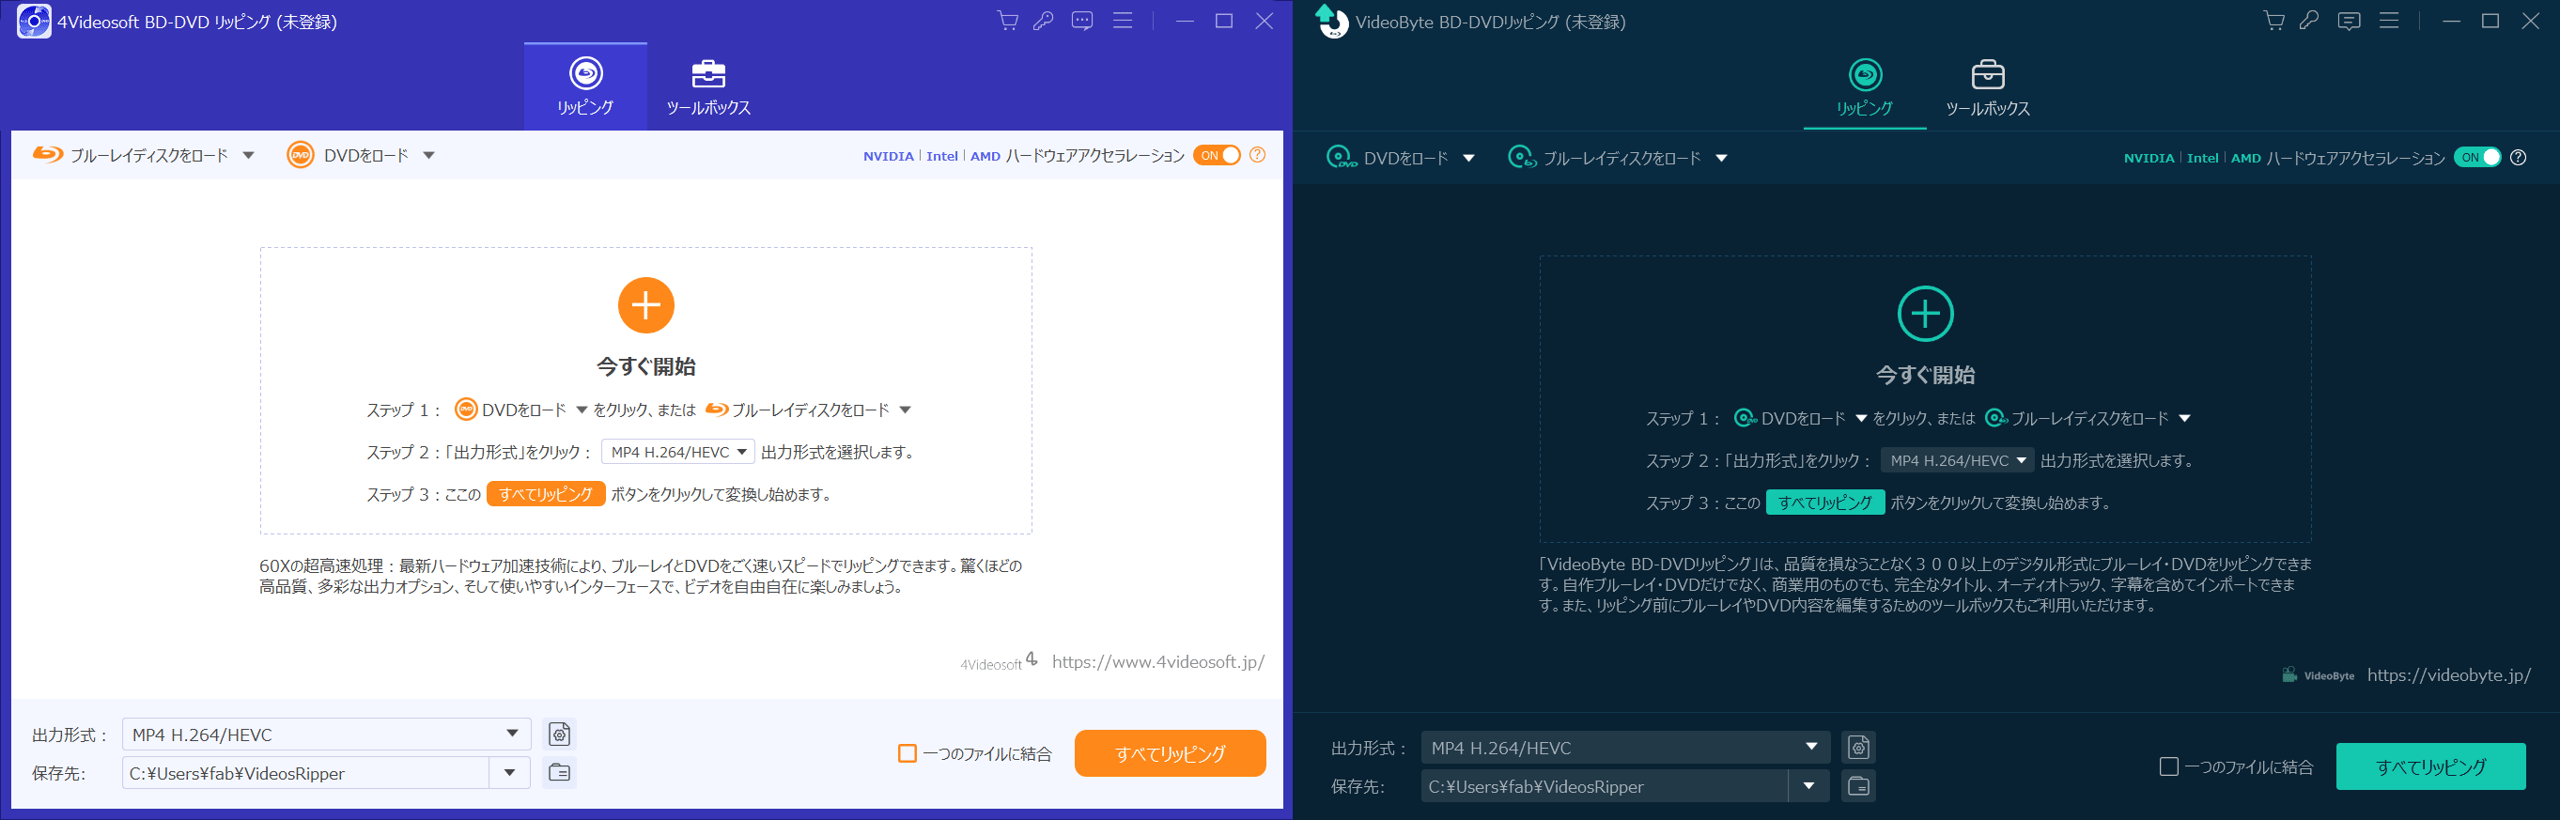Click orange すべてリッピング button at 4Videosoft bottom
This screenshot has height=820, width=2560.
coord(1170,753)
